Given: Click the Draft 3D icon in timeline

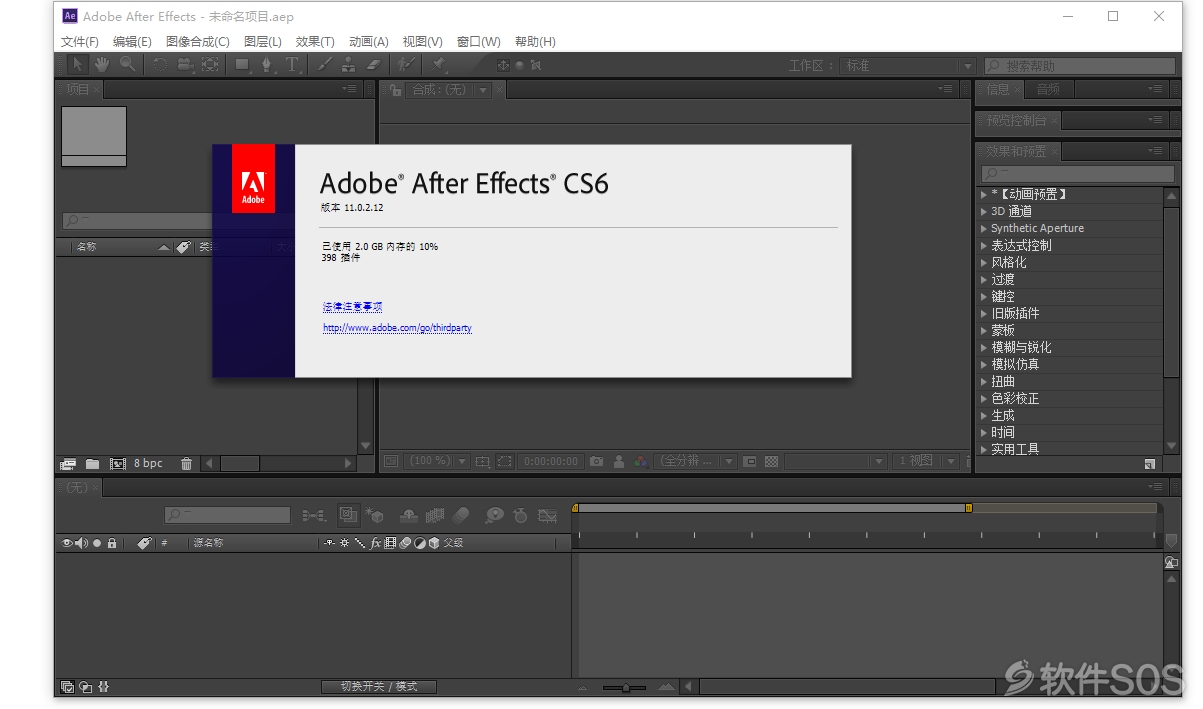Looking at the screenshot, I should (375, 516).
